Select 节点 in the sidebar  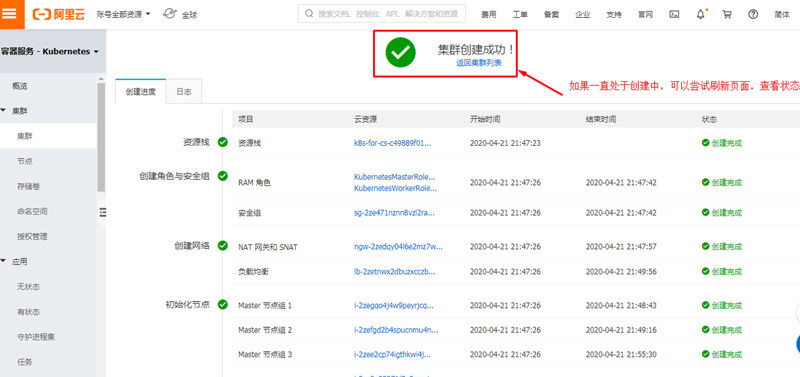25,161
